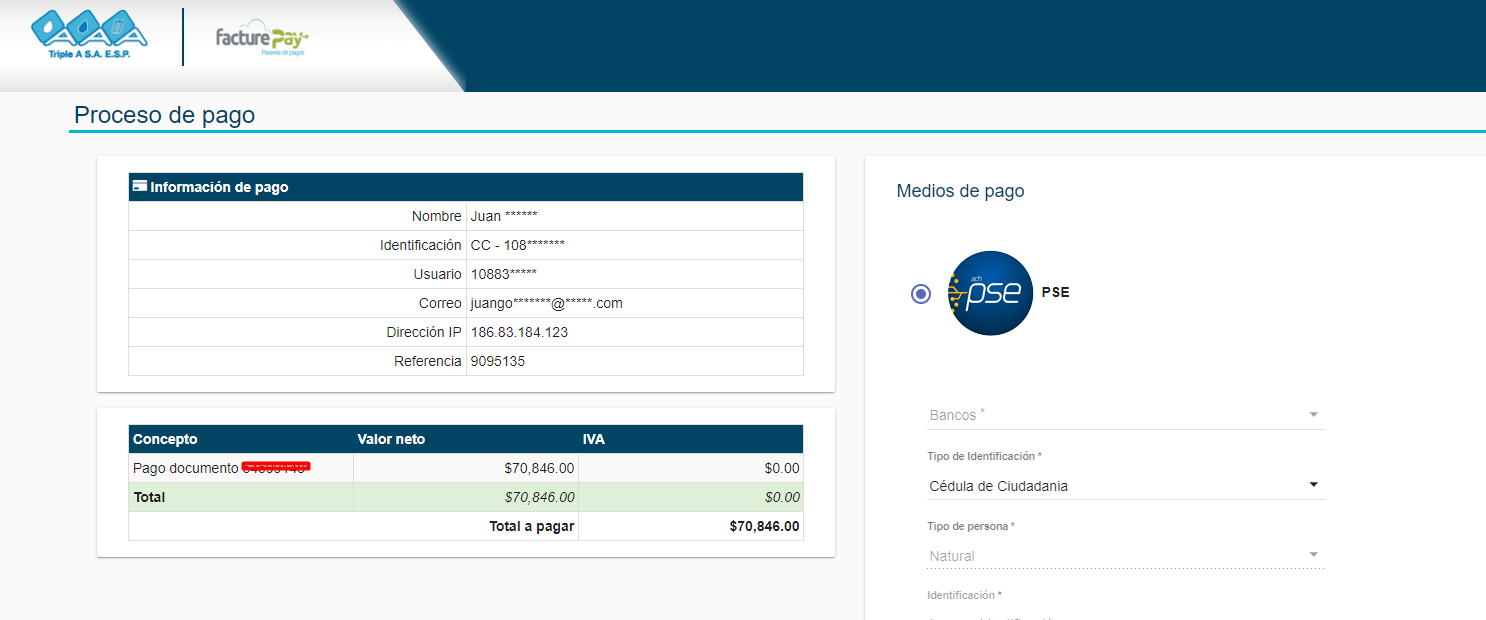
Task: Click the Medios de pago heading
Action: pyautogui.click(x=960, y=190)
